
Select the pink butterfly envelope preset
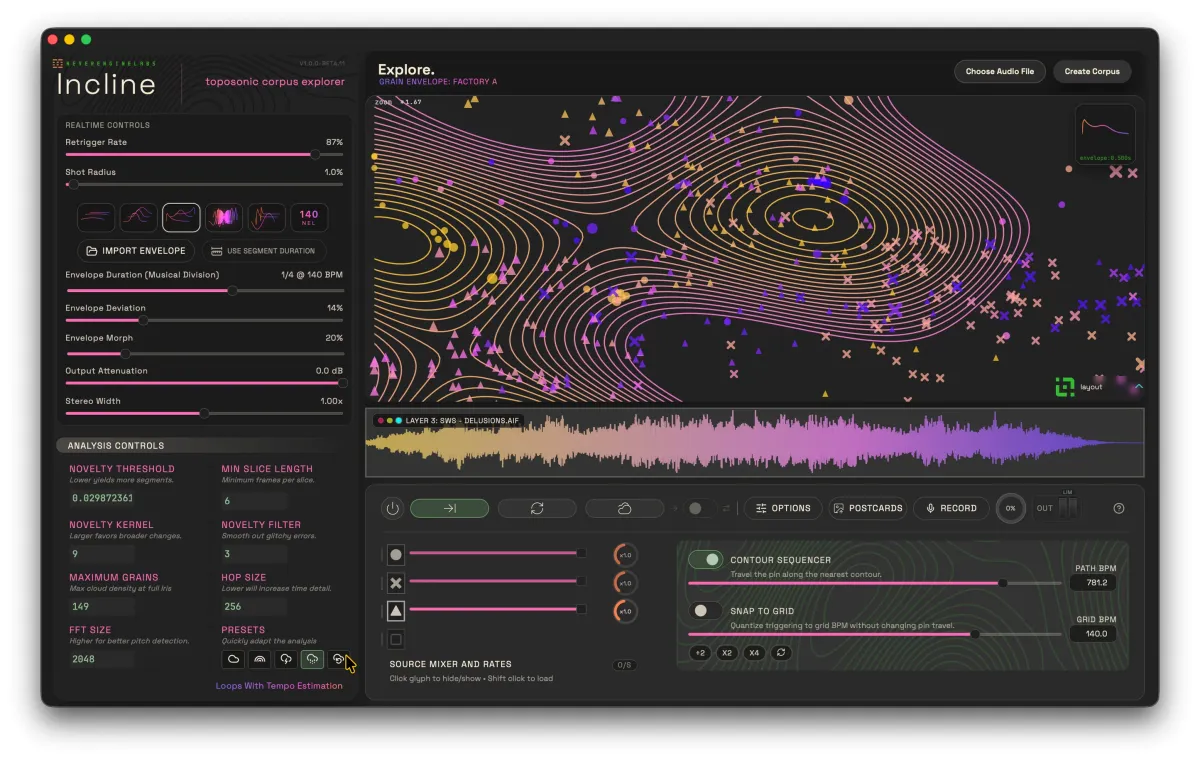coord(224,216)
